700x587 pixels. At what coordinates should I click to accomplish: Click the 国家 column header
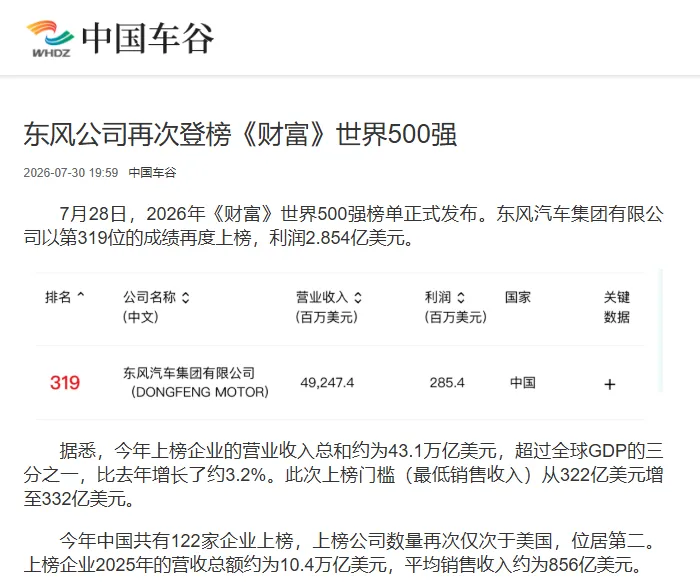click(517, 297)
